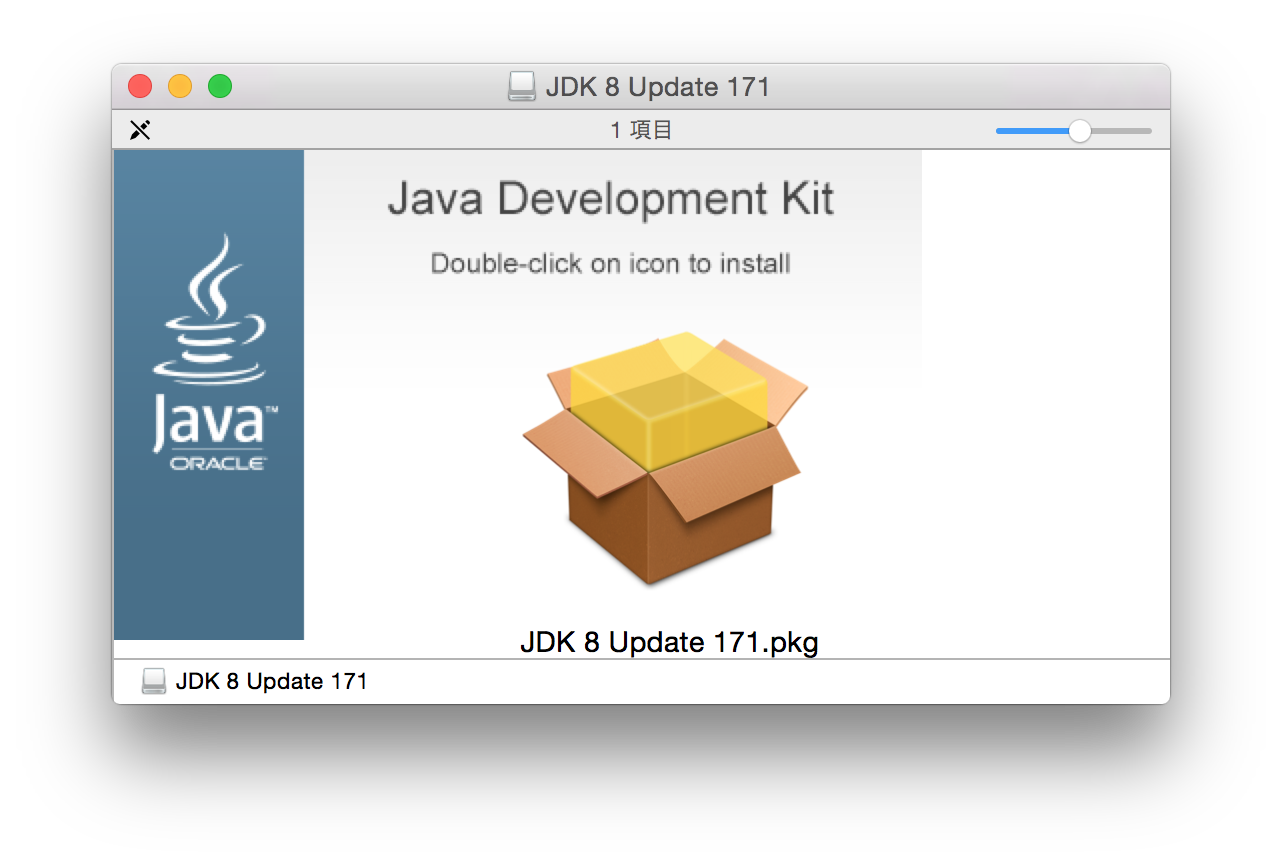Minimize the JDK installer window
Image resolution: width=1282 pixels, height=864 pixels.
click(180, 86)
